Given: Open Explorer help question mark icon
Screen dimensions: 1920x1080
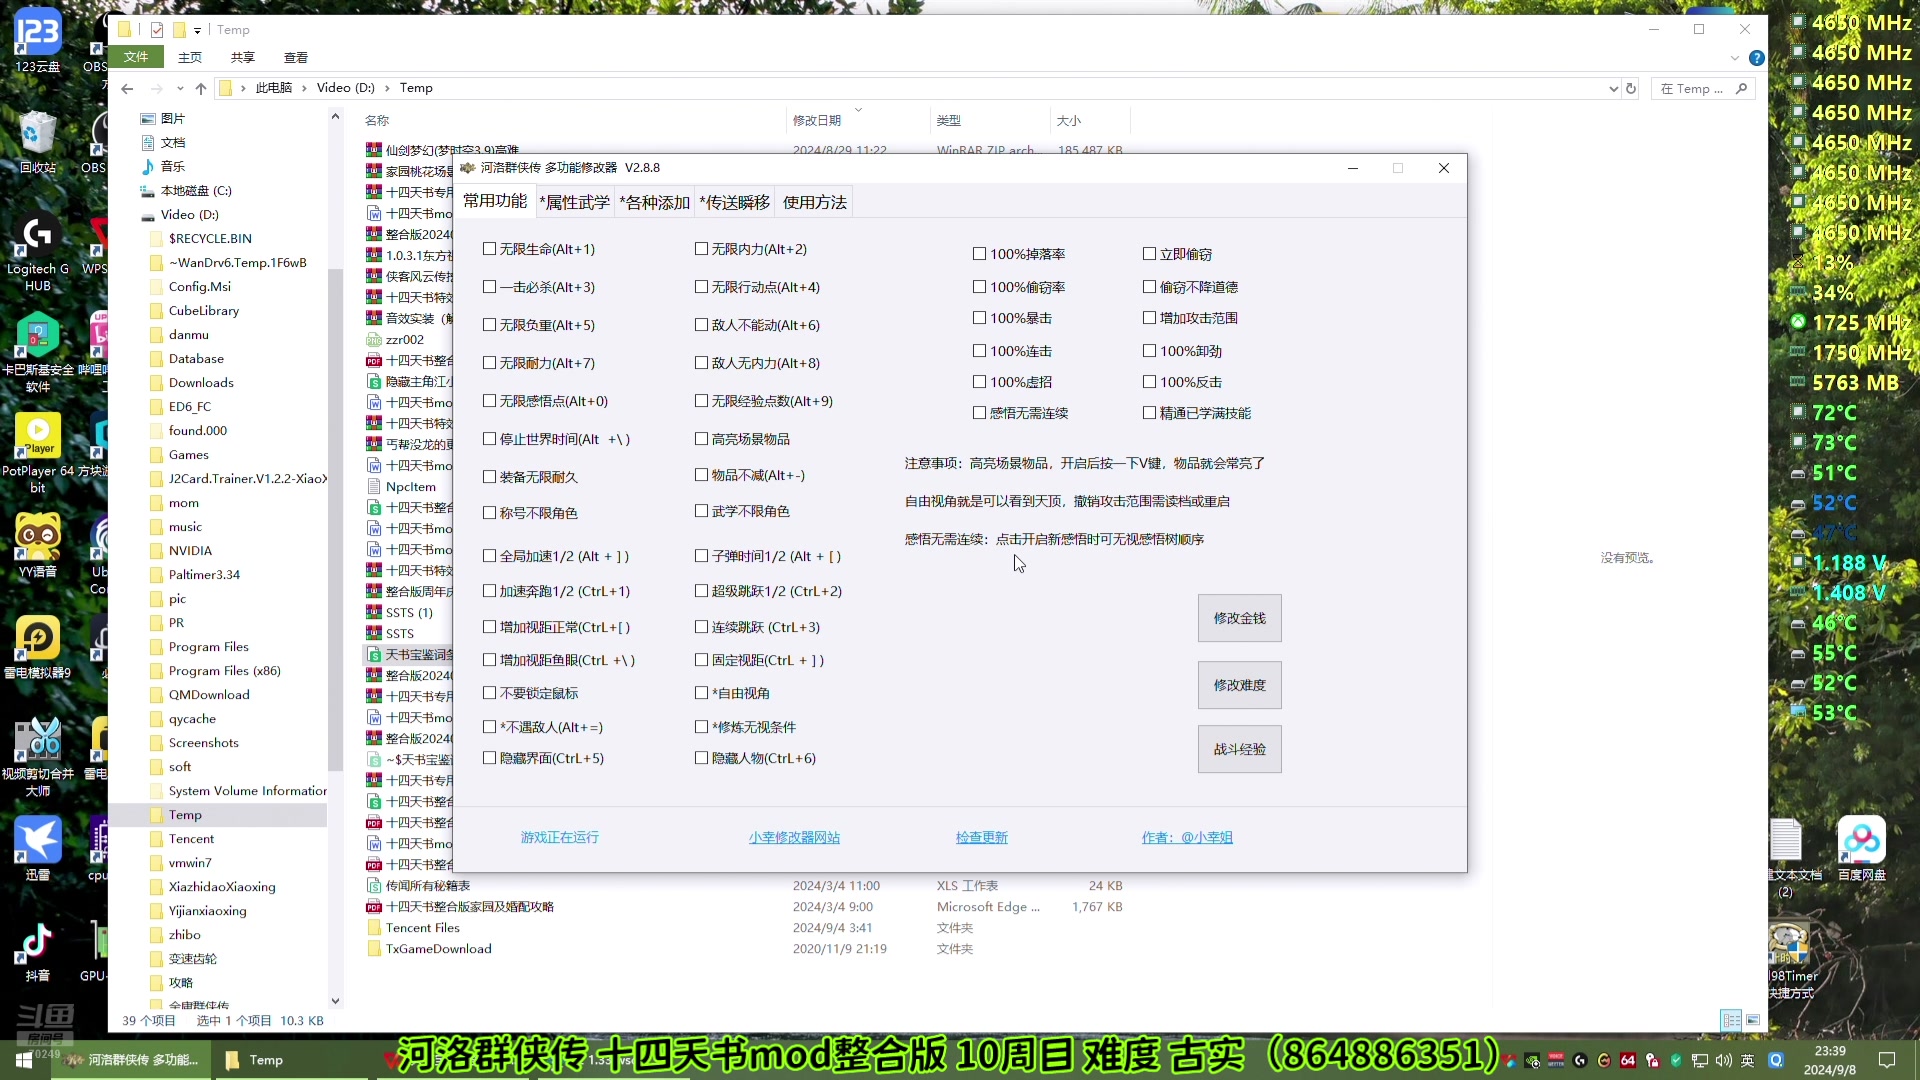Looking at the screenshot, I should coord(1756,58).
